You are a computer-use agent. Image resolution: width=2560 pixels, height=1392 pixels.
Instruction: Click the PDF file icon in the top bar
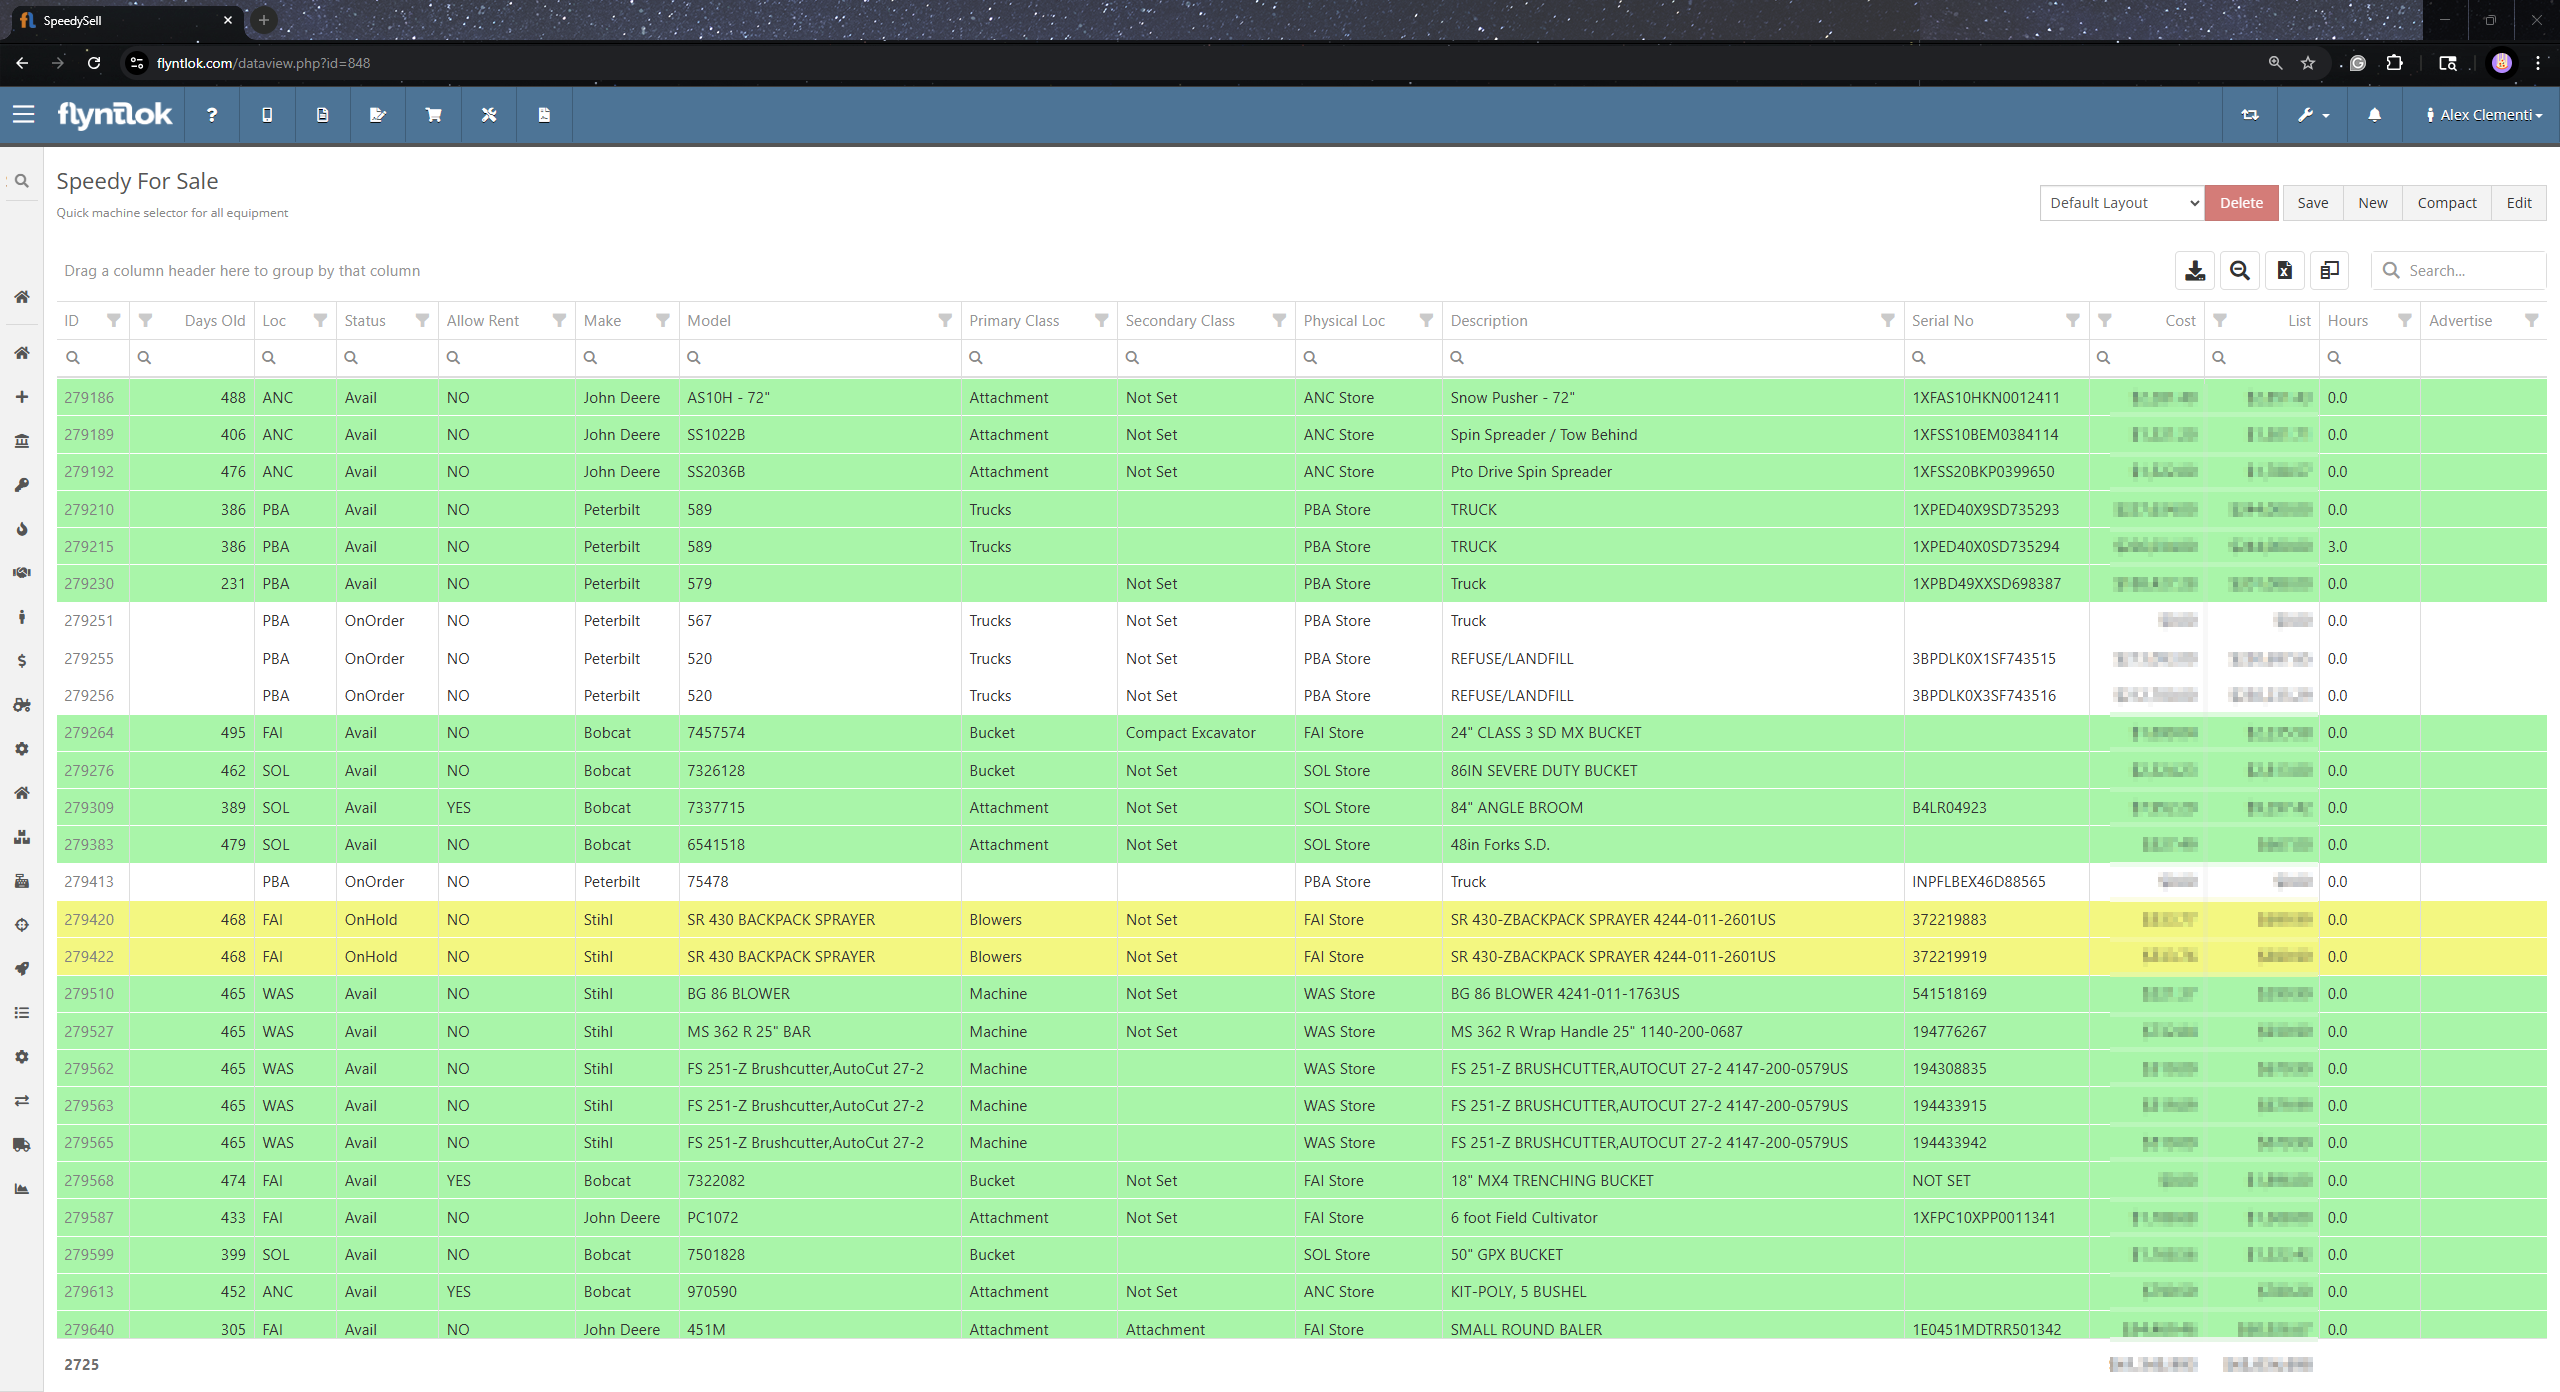[x=544, y=115]
